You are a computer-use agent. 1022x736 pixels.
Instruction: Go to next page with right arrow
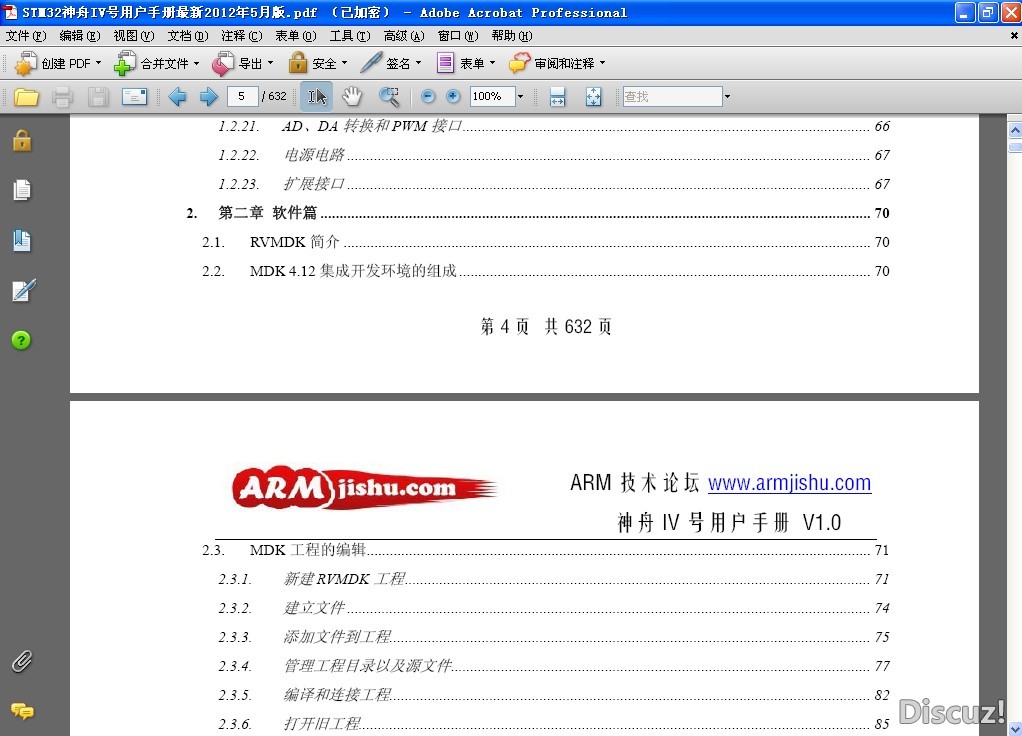[209, 97]
